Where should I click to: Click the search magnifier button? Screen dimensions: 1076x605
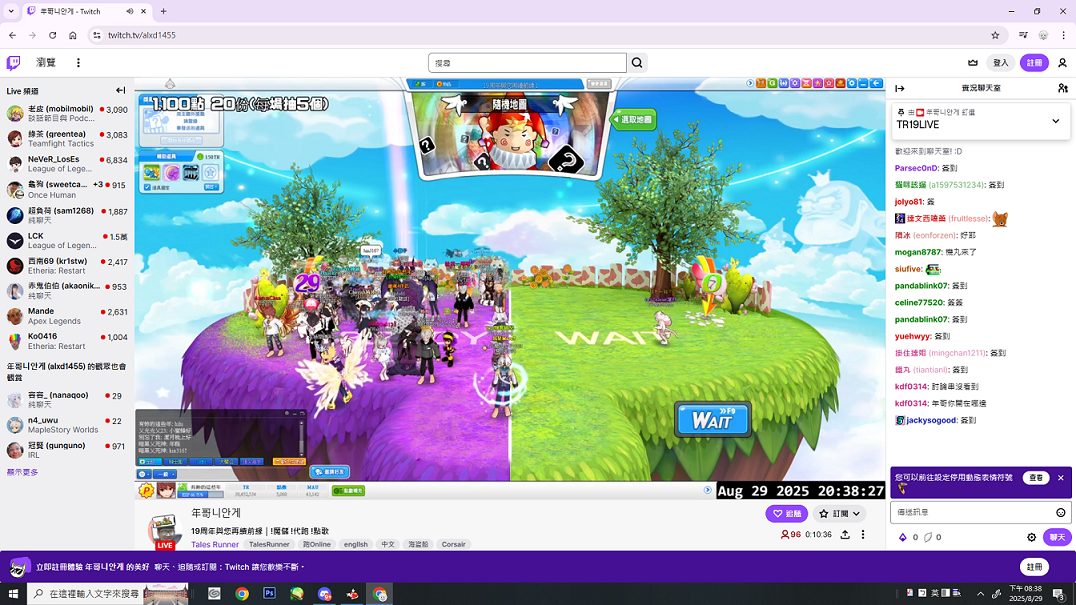(637, 63)
